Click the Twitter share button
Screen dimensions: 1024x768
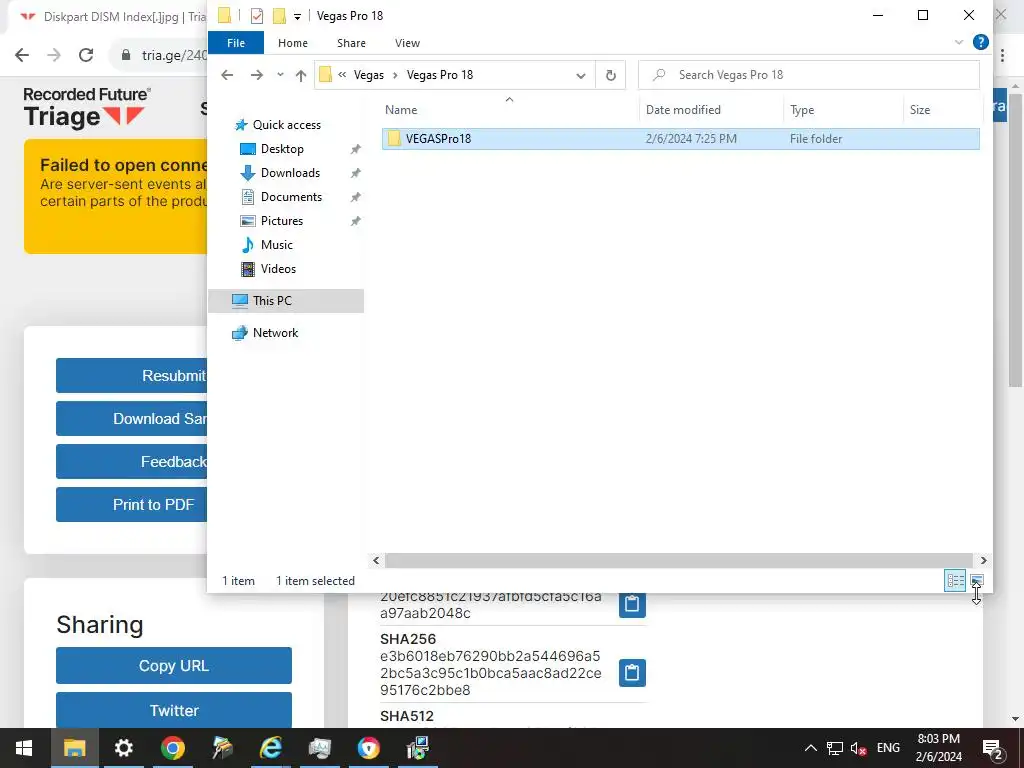click(x=174, y=710)
